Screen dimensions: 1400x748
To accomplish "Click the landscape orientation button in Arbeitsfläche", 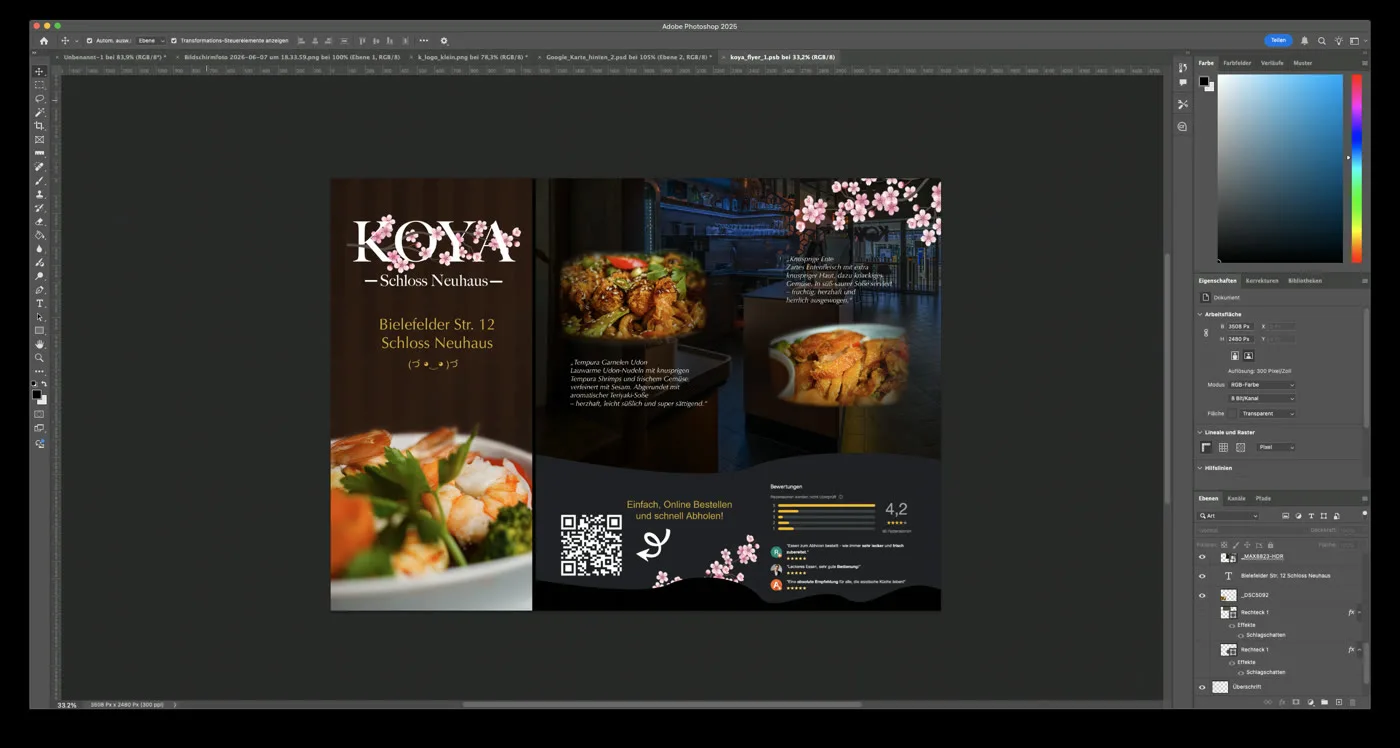I will pyautogui.click(x=1248, y=355).
